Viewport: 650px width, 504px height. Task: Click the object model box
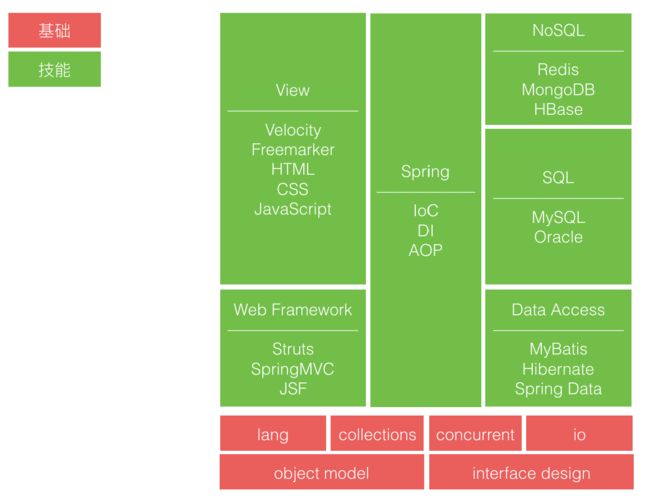click(322, 472)
